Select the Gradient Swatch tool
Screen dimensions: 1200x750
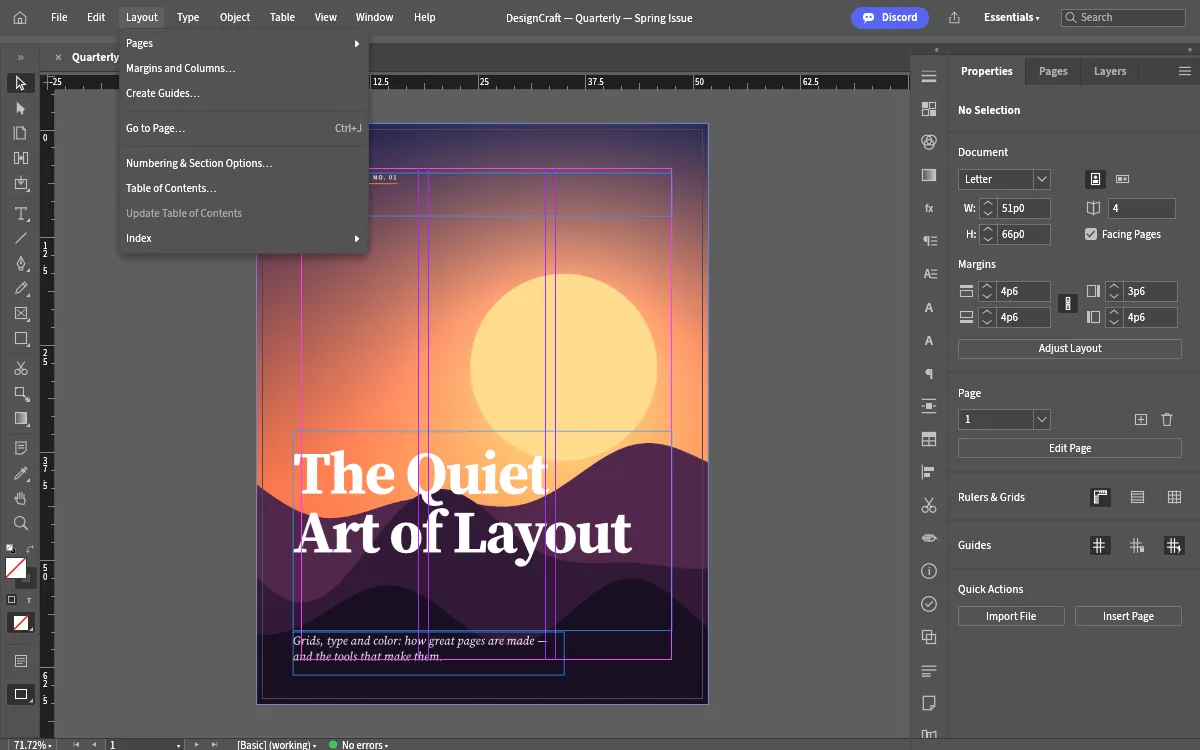(x=21, y=419)
